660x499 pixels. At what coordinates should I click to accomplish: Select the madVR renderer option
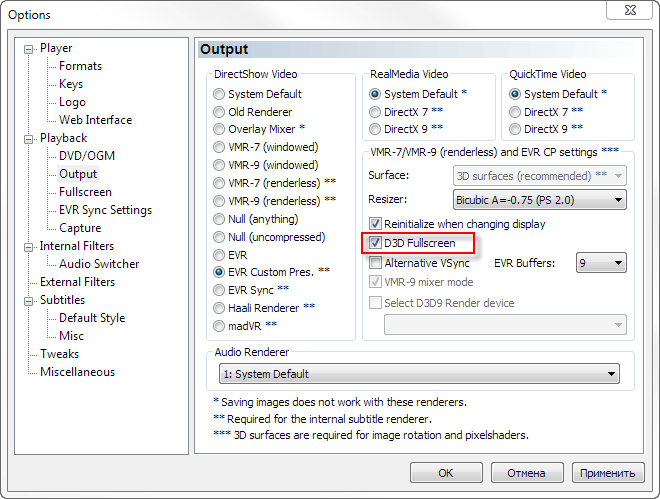click(x=219, y=326)
